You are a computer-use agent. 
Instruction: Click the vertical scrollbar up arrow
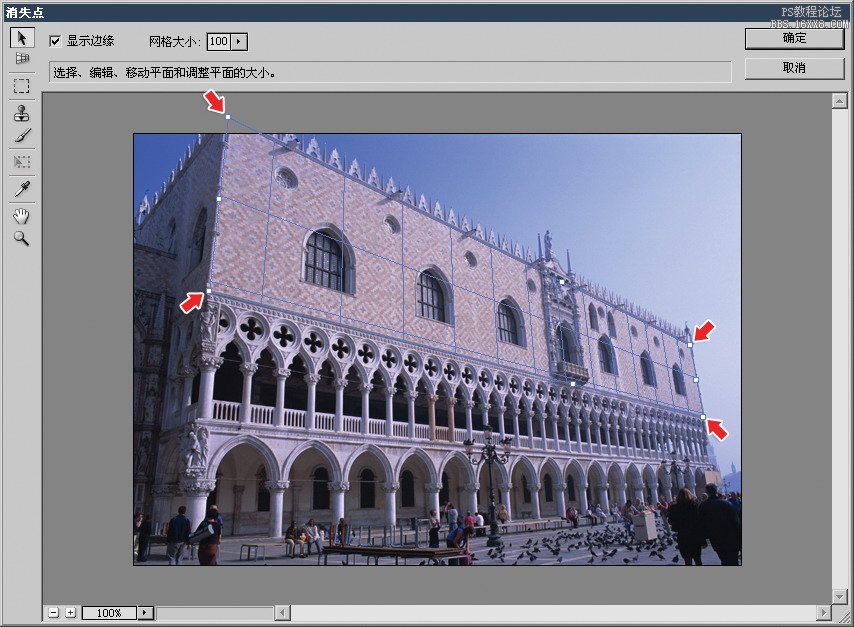pos(839,101)
